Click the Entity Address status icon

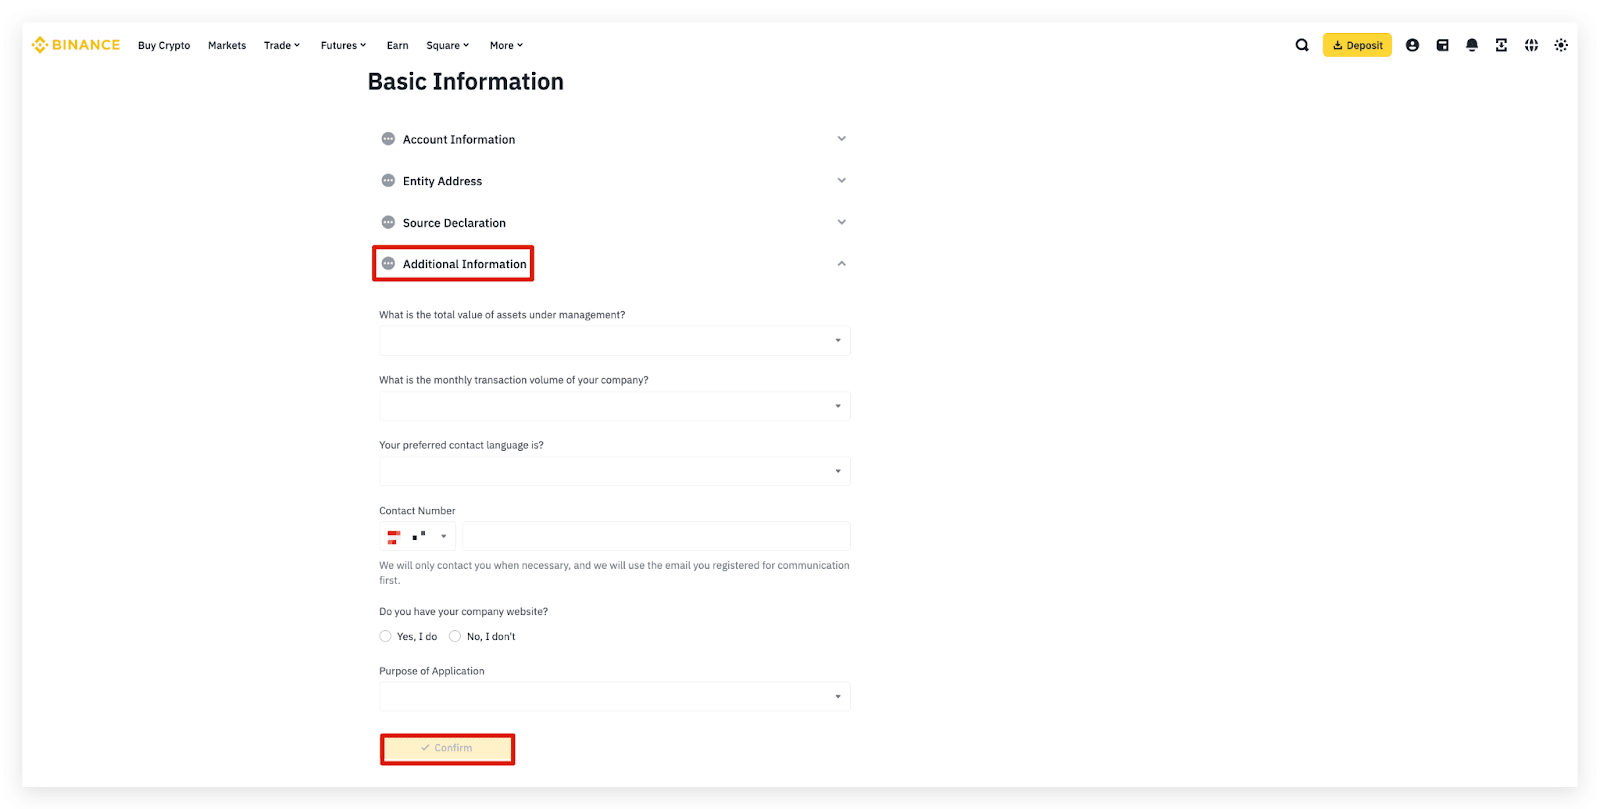pyautogui.click(x=388, y=181)
